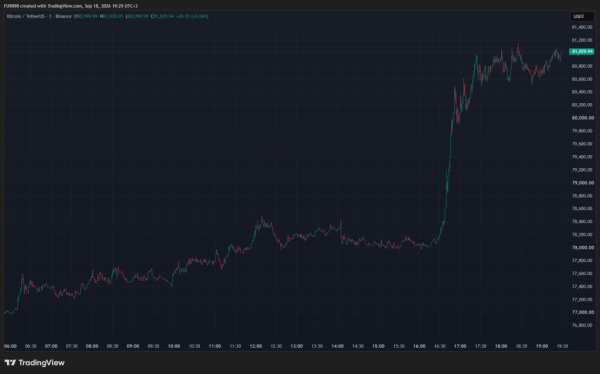The height and width of the screenshot is (374, 600).
Task: Click the 77,600.00 price axis label
Action: point(583,274)
